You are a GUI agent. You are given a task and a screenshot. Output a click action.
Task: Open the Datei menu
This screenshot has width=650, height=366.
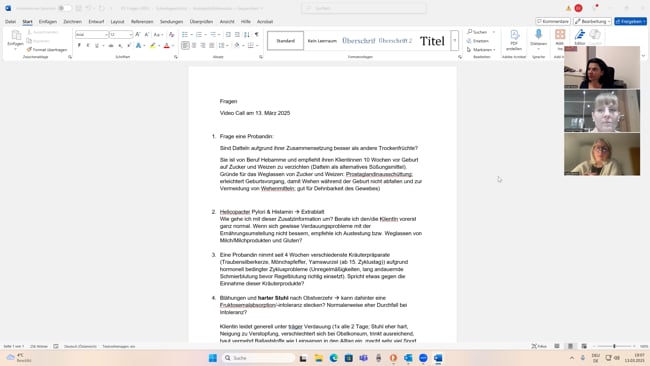click(x=10, y=22)
